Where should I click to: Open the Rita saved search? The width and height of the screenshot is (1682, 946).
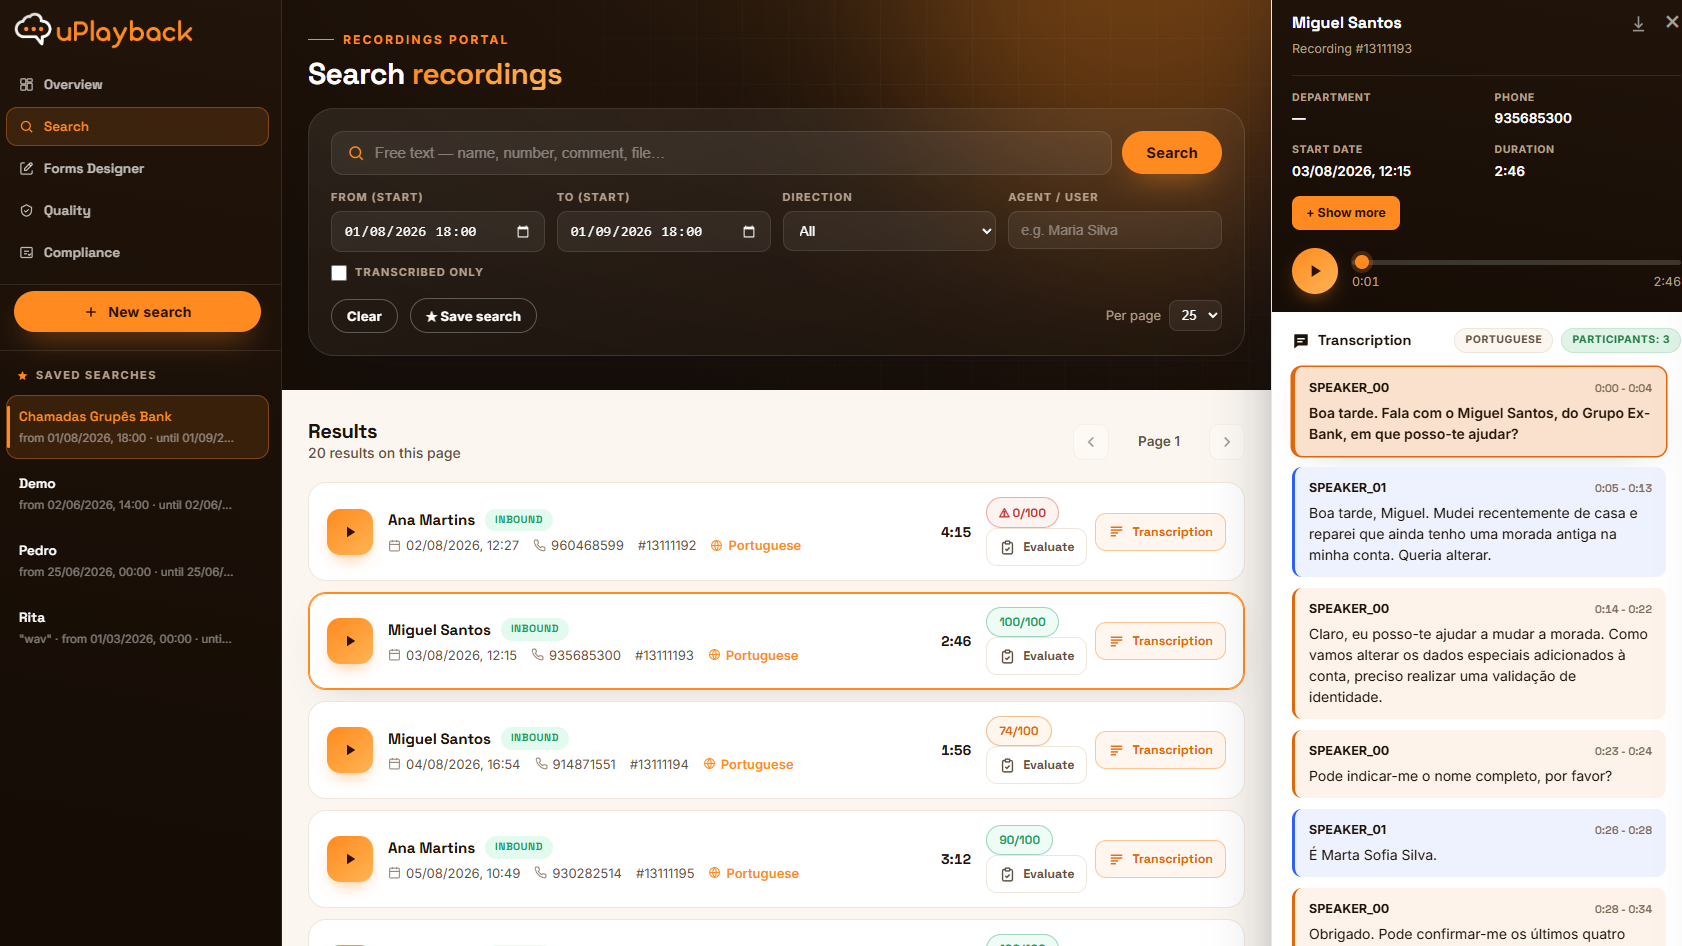(137, 628)
